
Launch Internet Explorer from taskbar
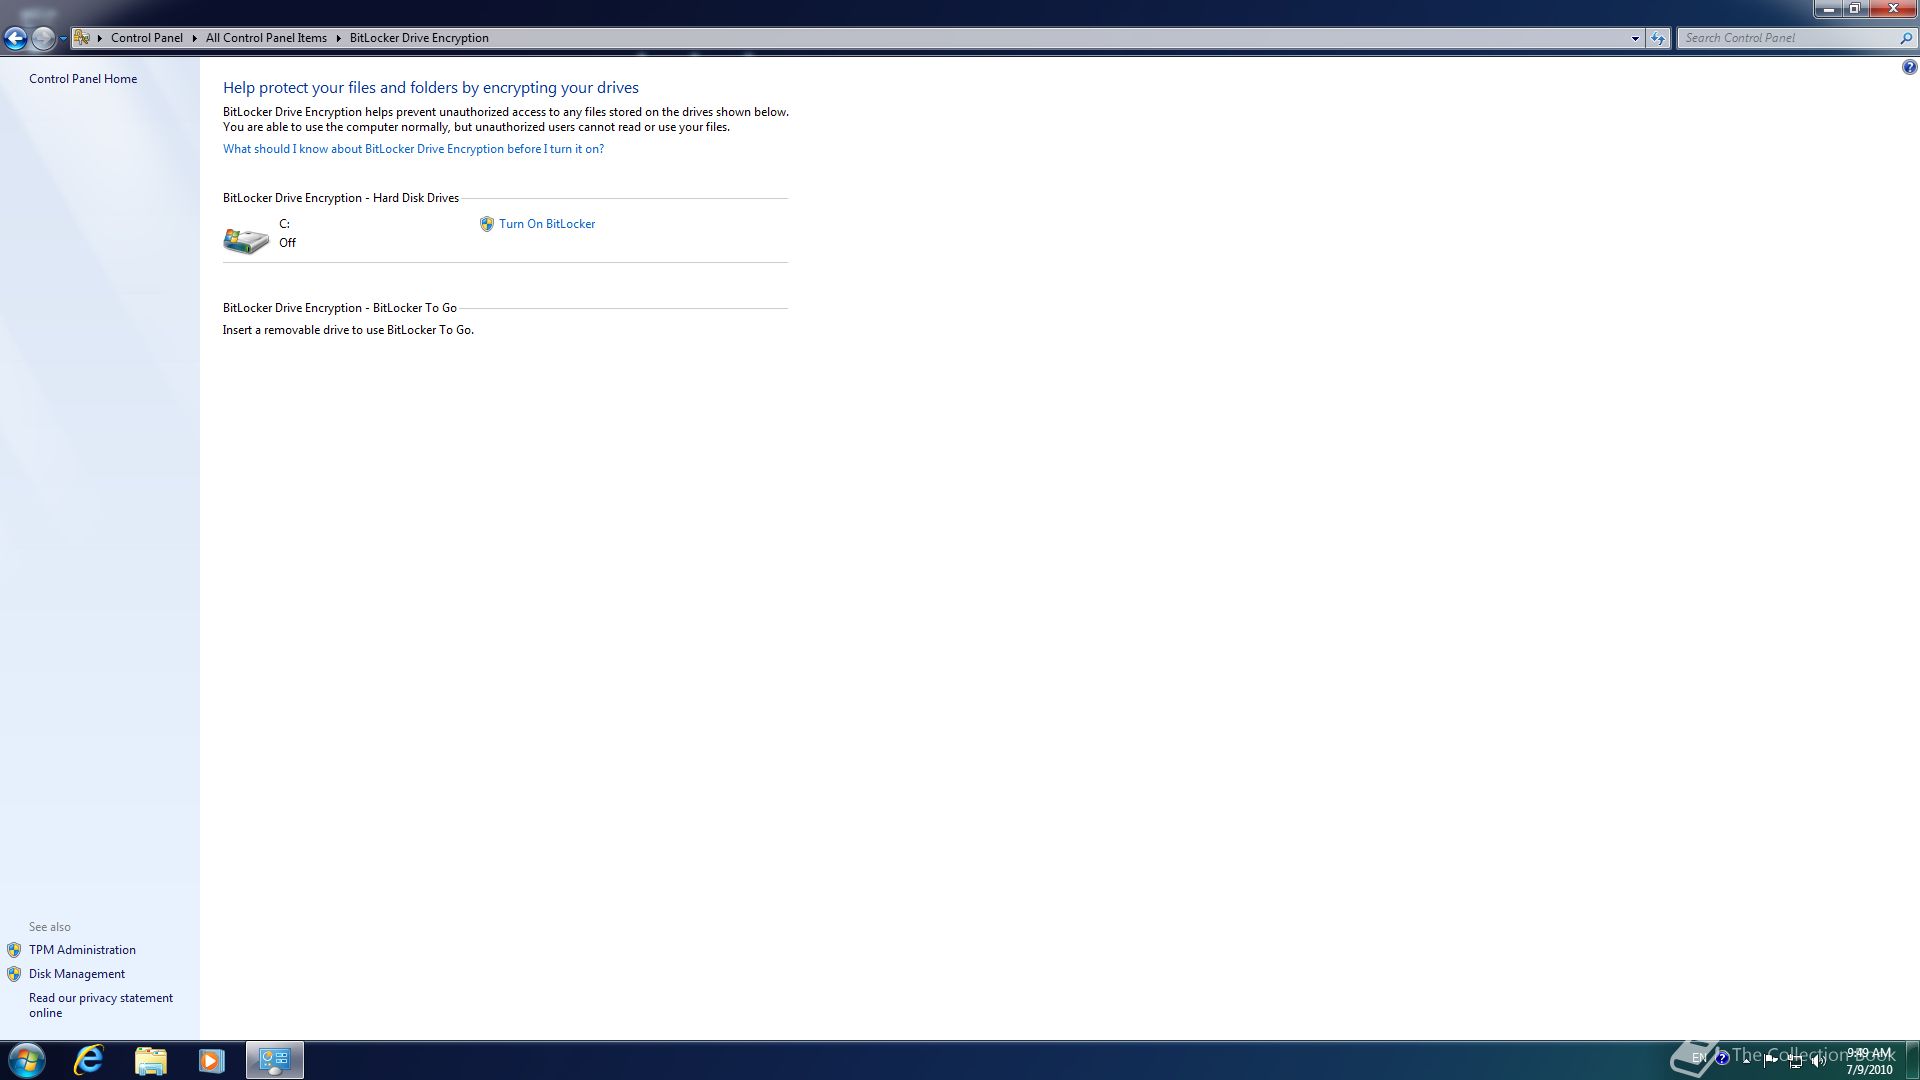pos(89,1060)
